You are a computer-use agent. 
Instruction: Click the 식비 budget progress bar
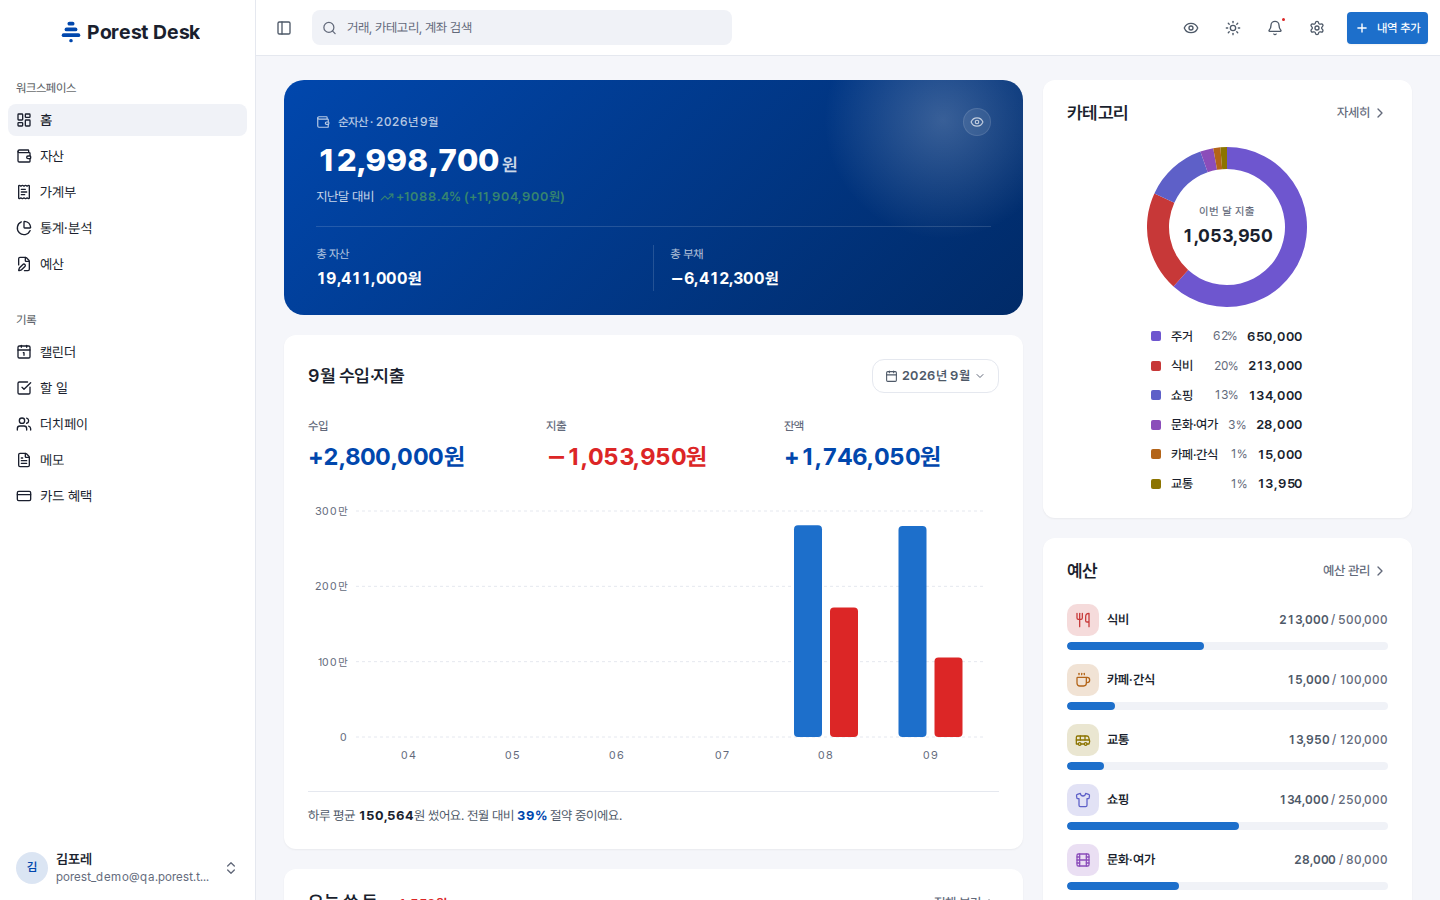tap(1227, 646)
